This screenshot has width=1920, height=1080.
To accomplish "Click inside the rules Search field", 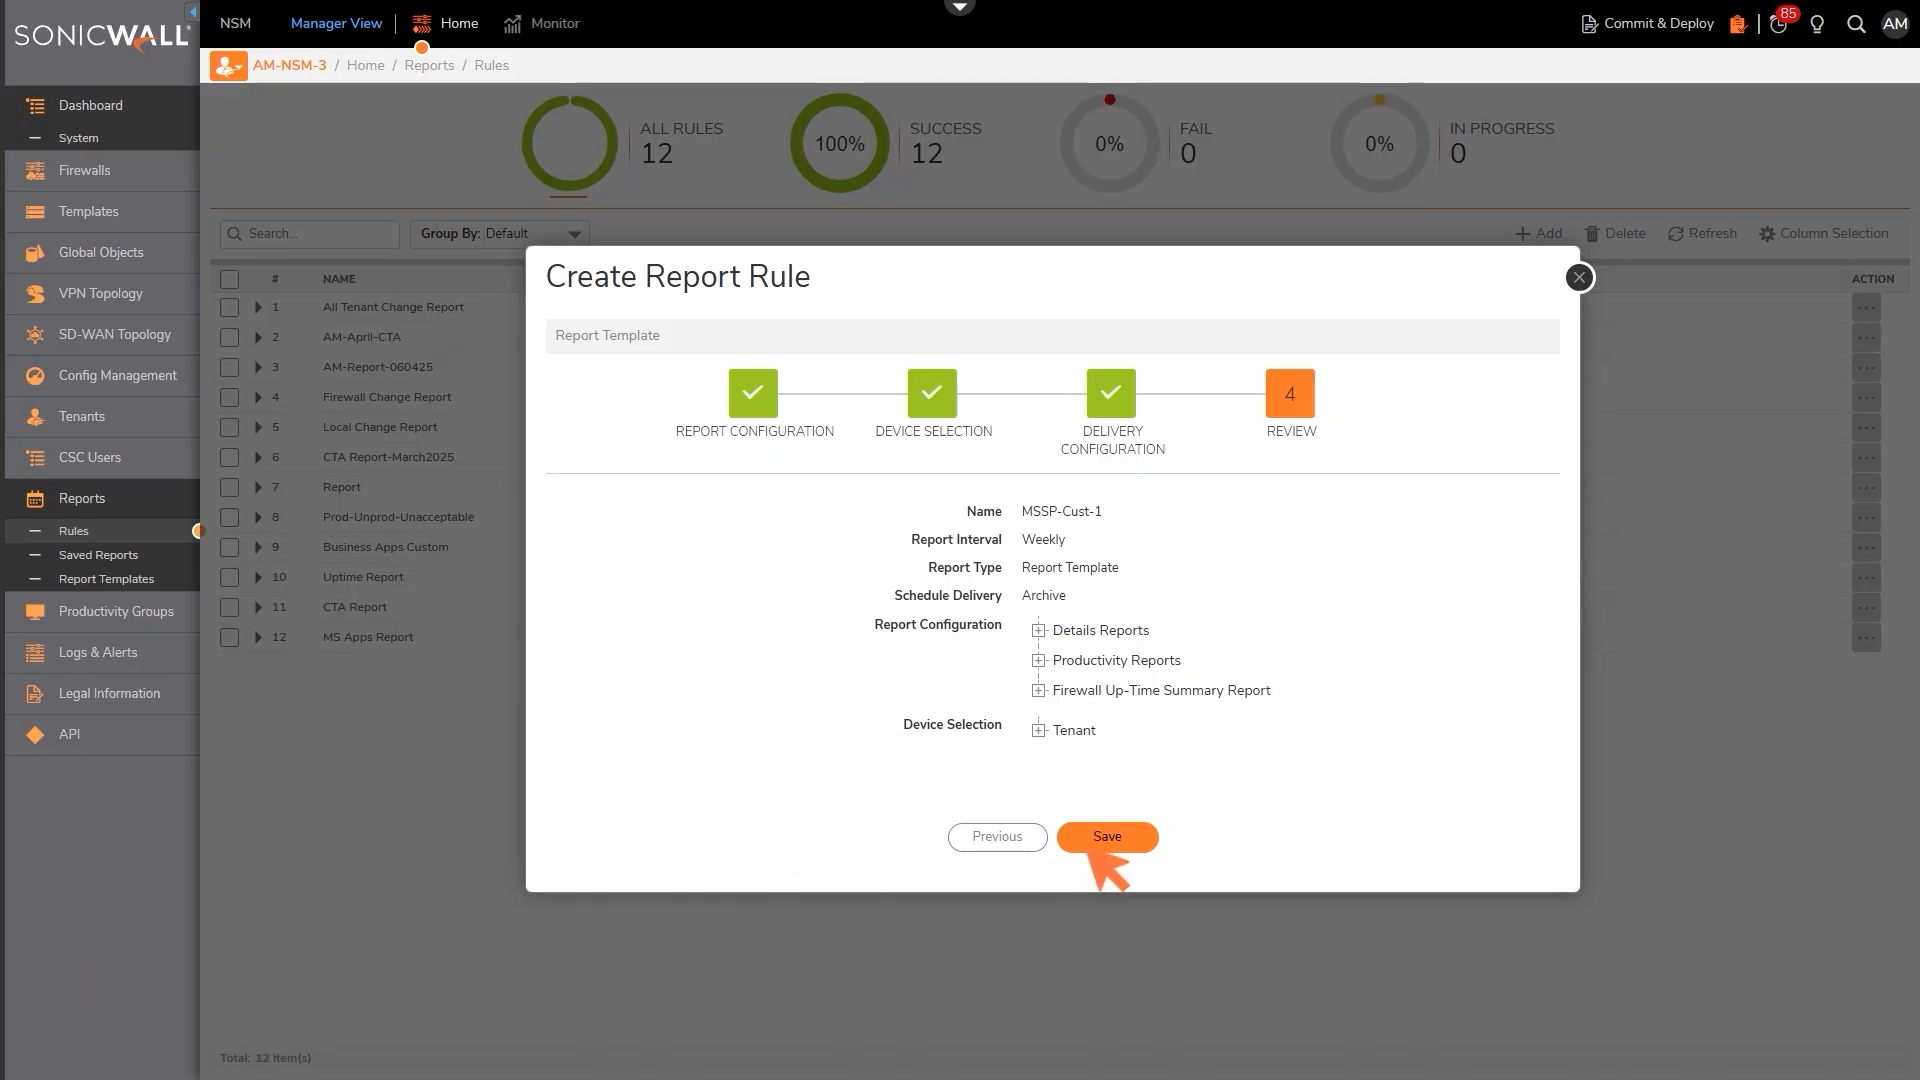I will point(310,233).
